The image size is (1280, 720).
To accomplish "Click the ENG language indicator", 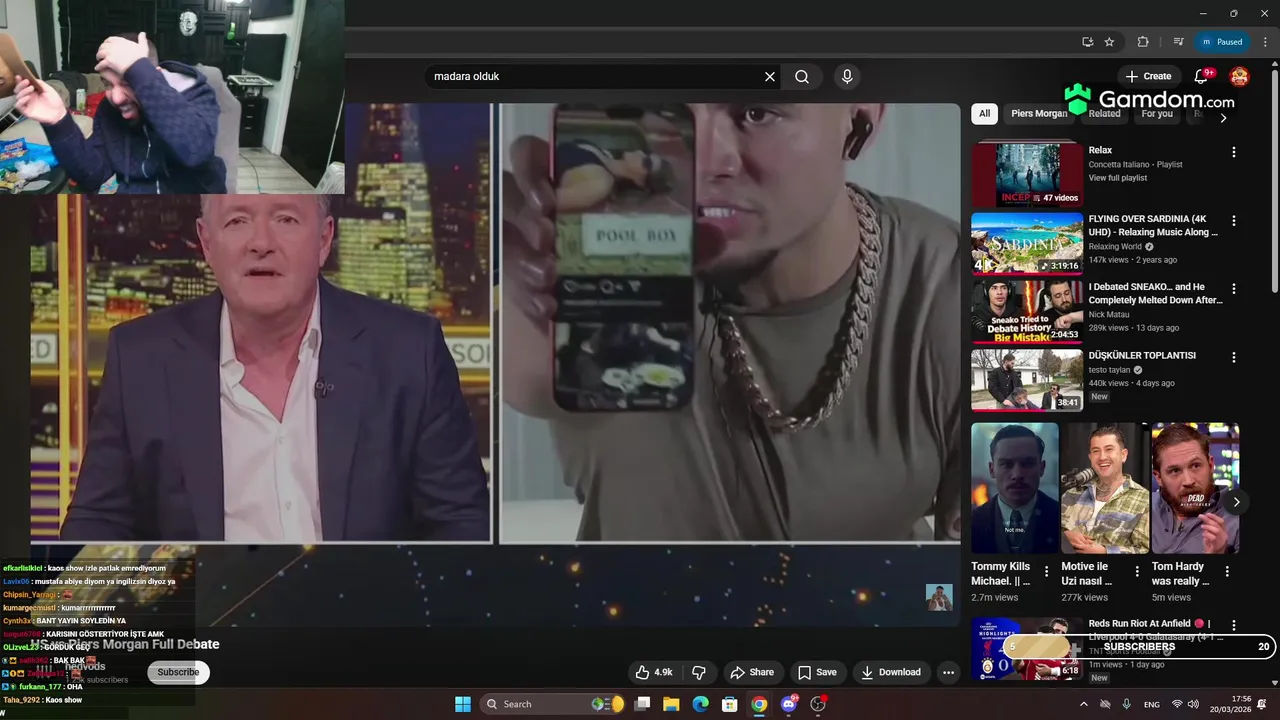I will [x=1152, y=704].
